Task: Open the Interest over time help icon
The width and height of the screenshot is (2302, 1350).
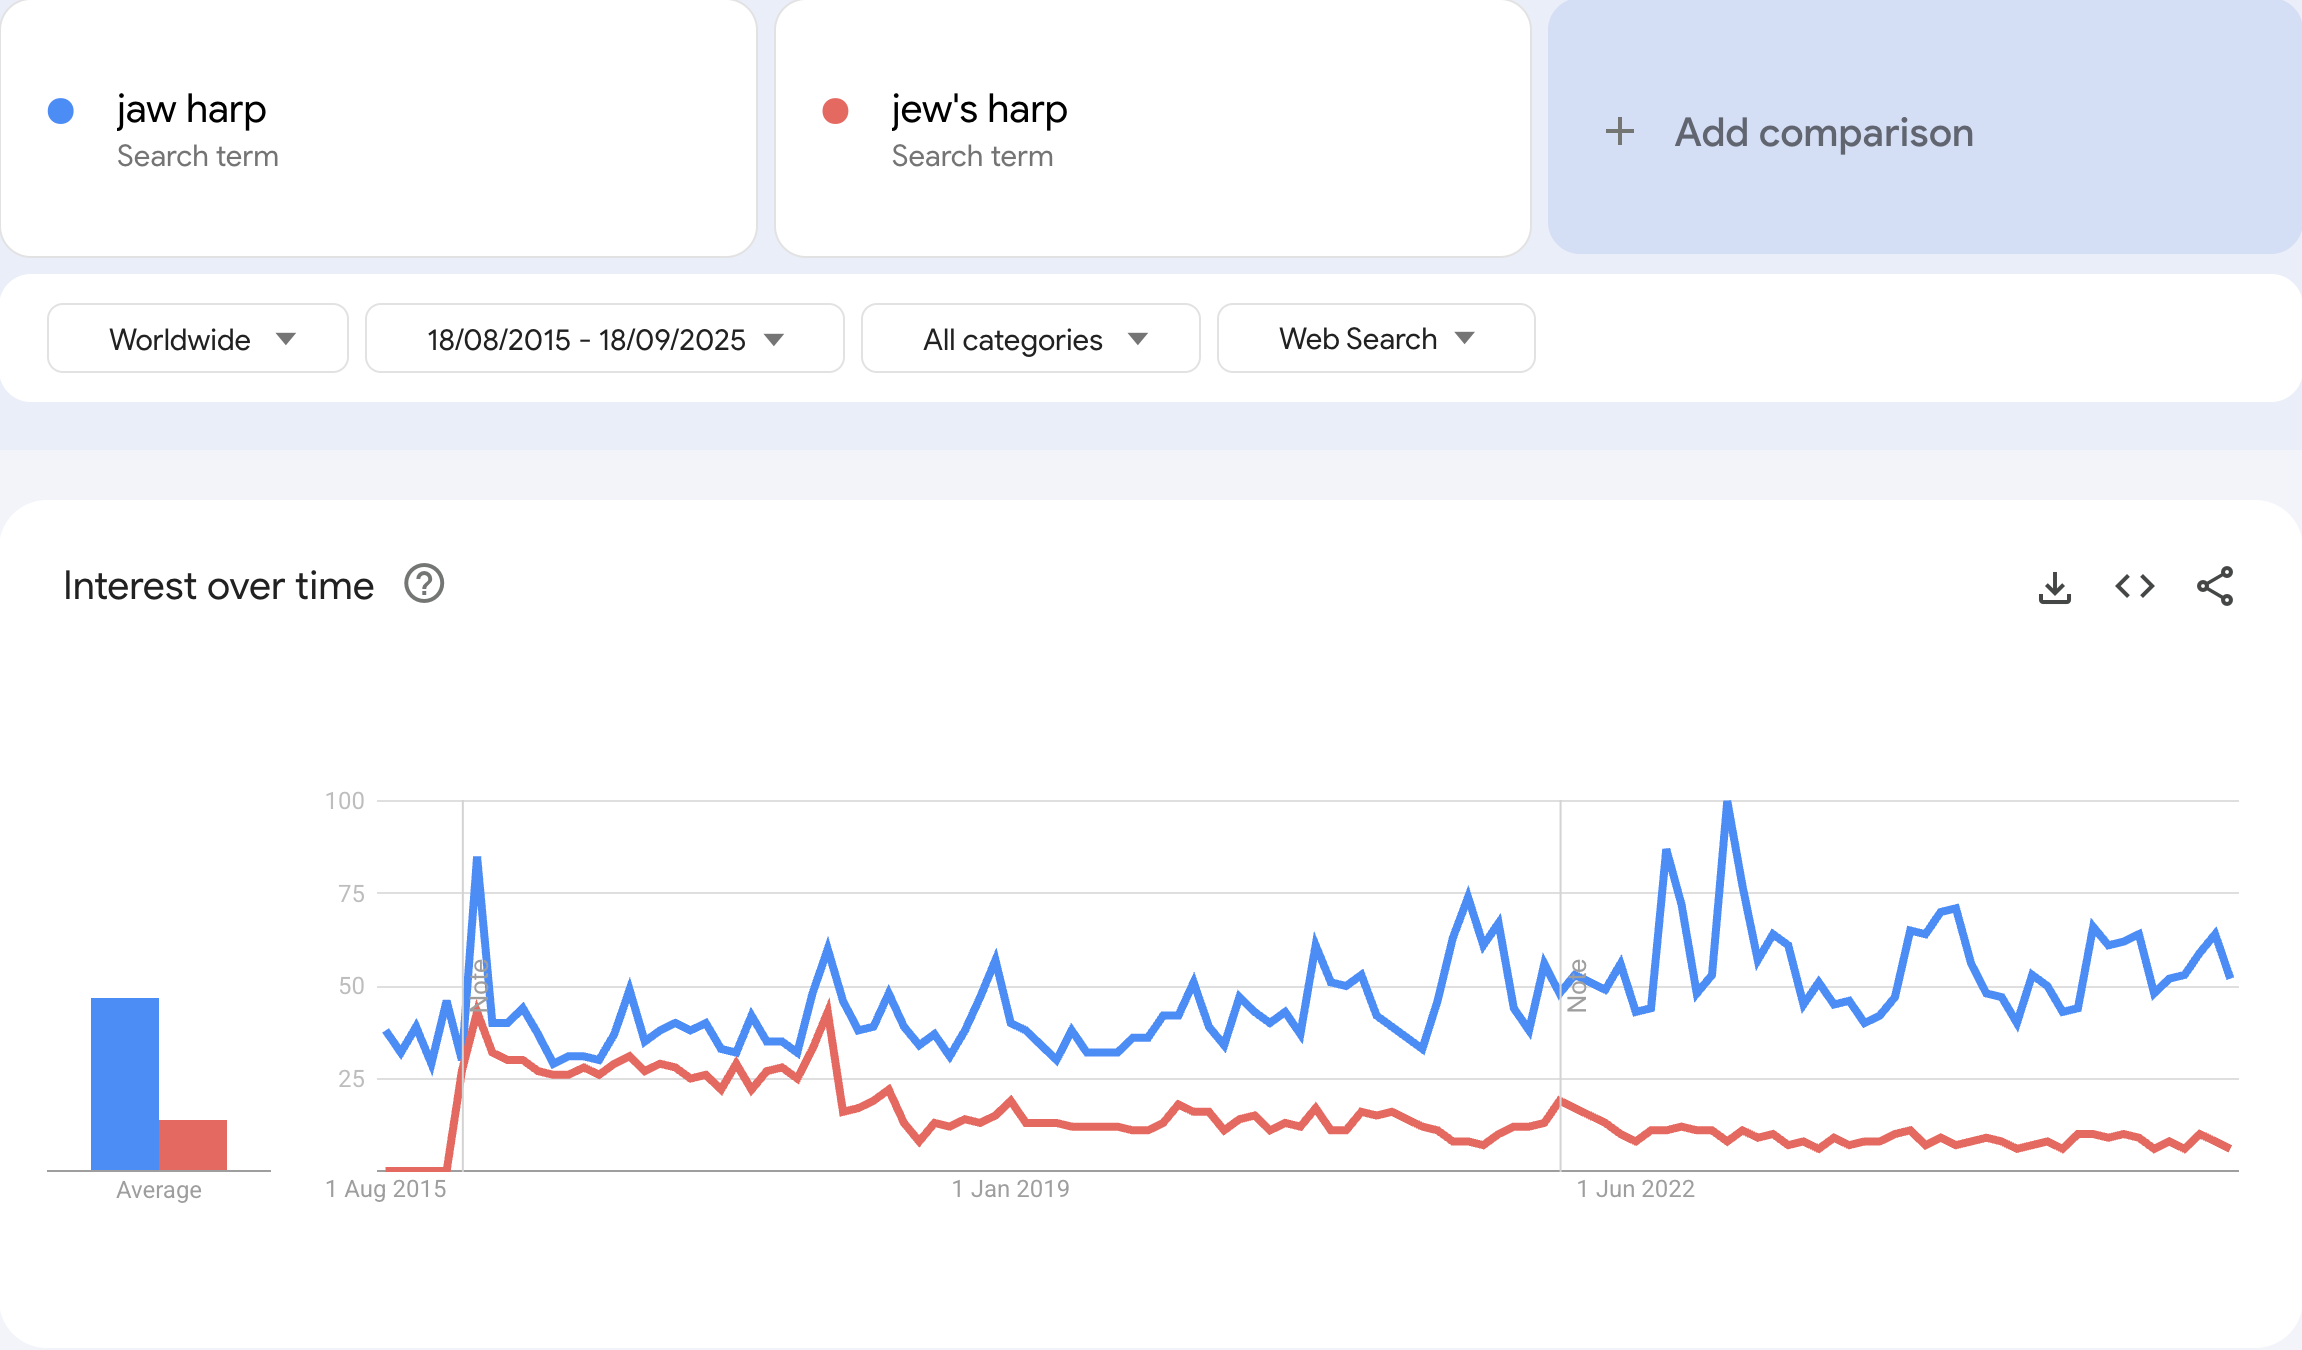Action: tap(424, 584)
